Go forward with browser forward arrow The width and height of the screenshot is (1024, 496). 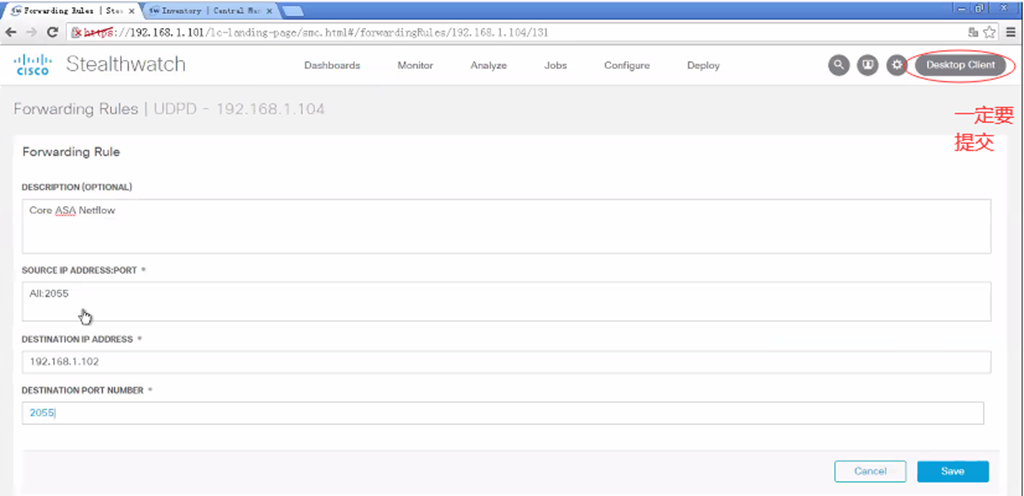tap(31, 32)
